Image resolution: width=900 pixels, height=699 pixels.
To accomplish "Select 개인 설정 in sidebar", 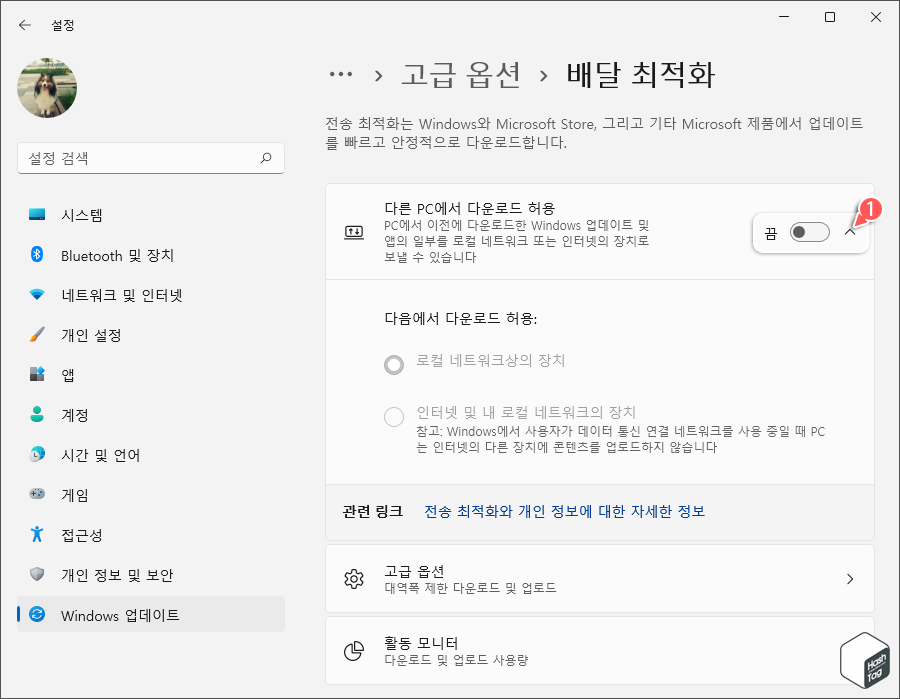I will tap(151, 335).
